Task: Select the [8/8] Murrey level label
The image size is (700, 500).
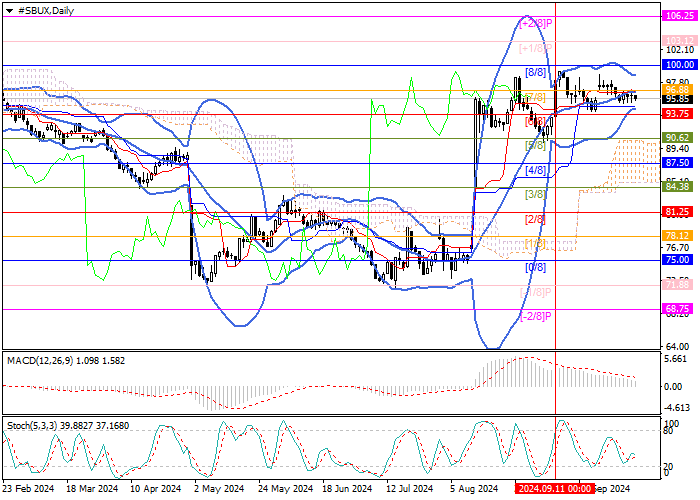Action: [x=535, y=72]
